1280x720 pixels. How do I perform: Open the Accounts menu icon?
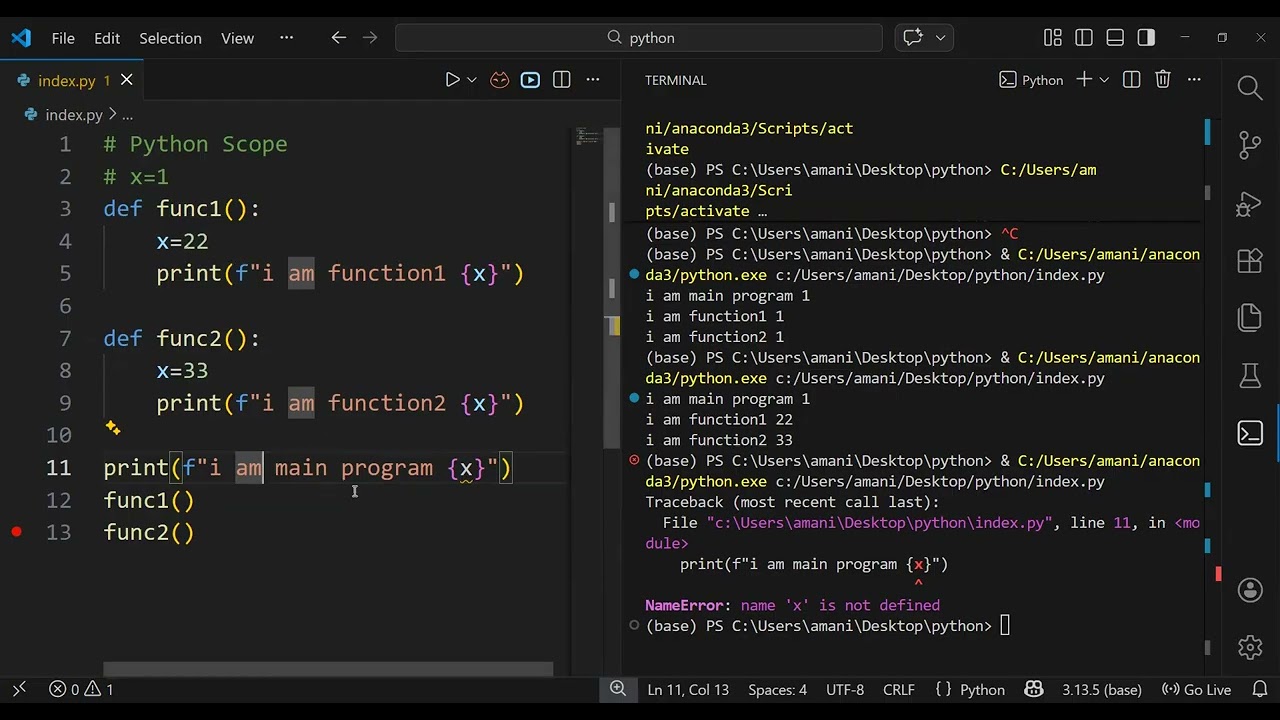[x=1250, y=590]
